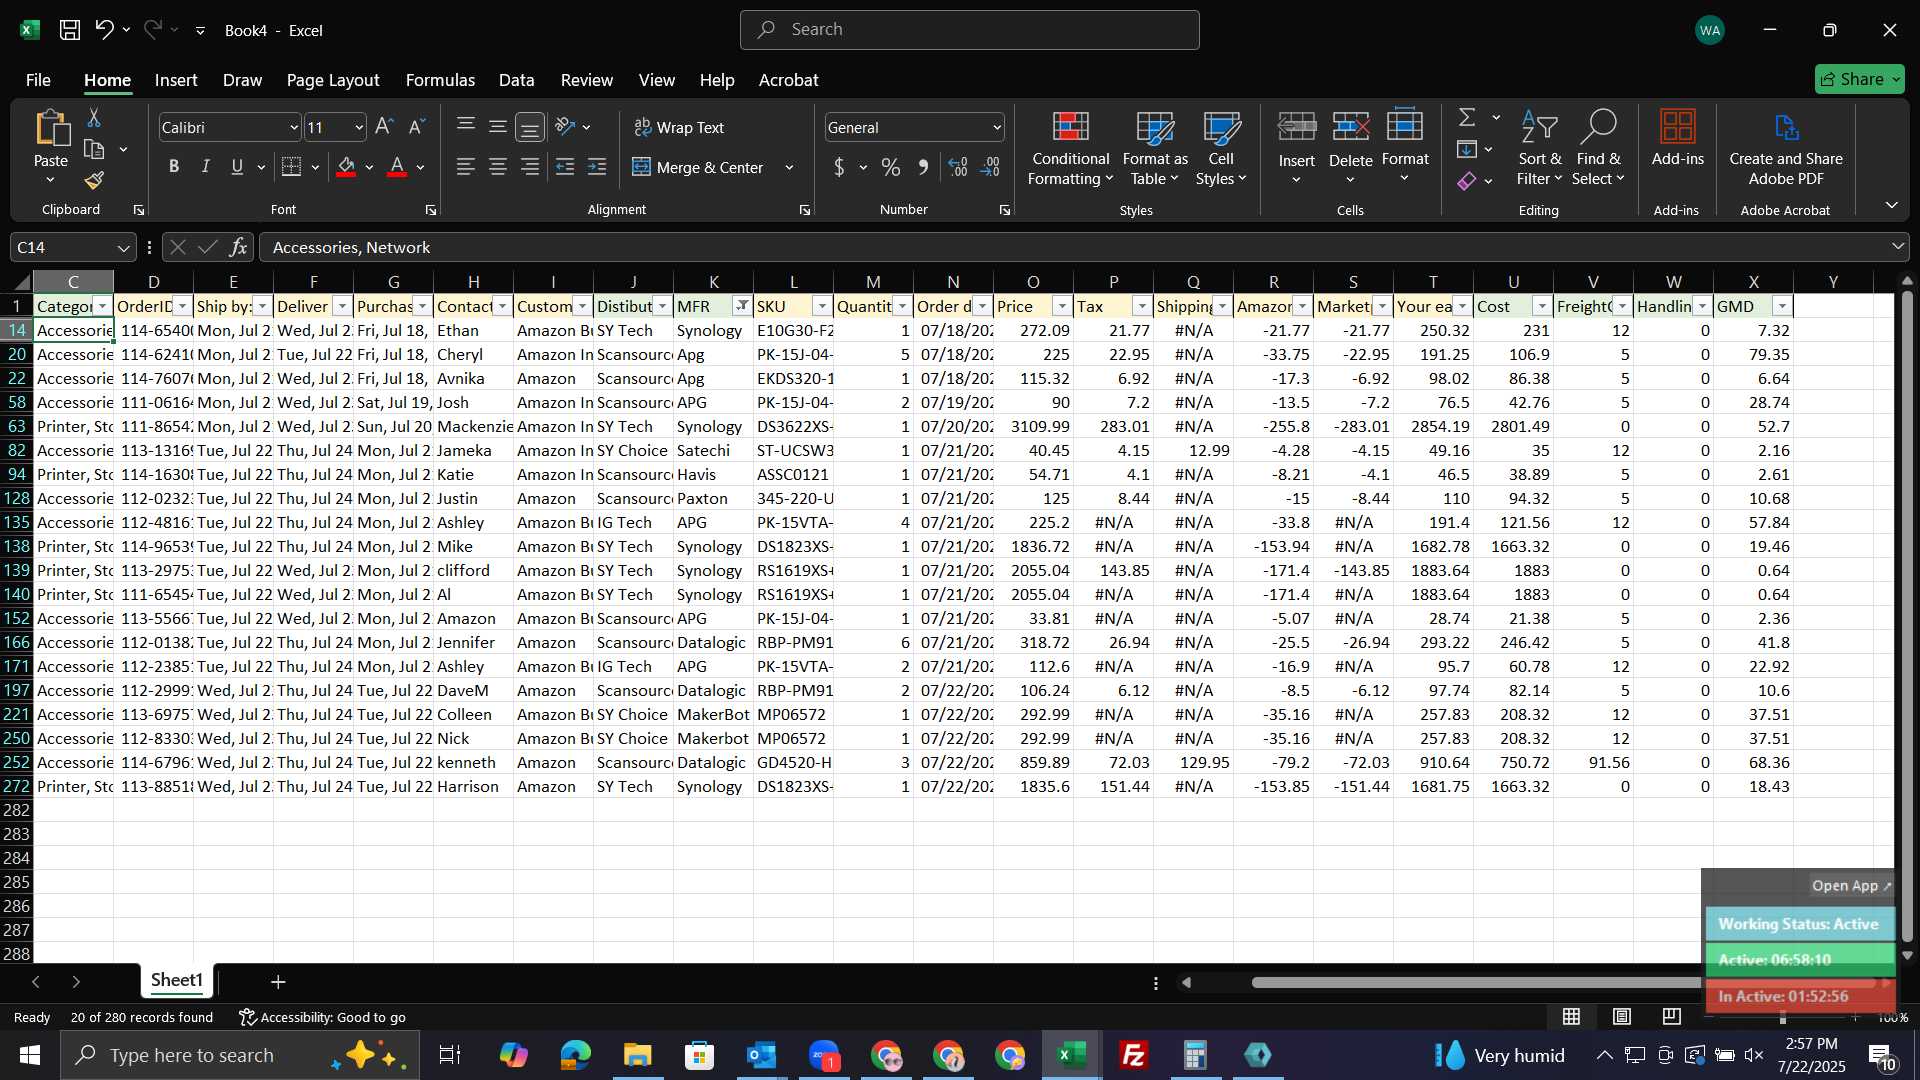
Task: Click the Undo arrow icon
Action: [104, 30]
